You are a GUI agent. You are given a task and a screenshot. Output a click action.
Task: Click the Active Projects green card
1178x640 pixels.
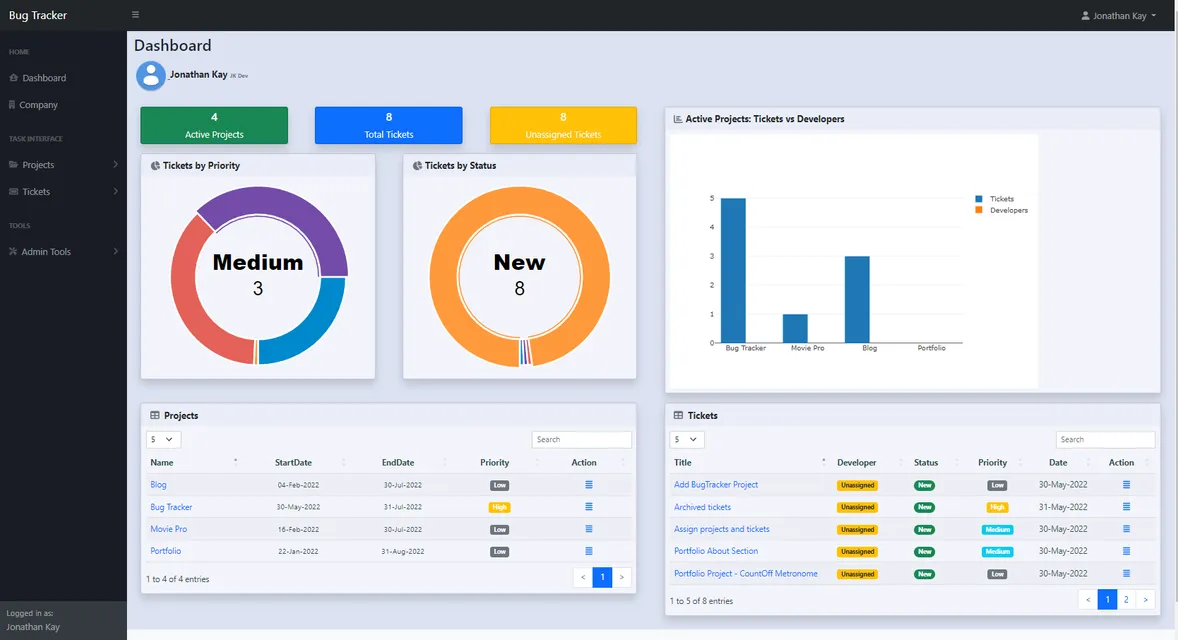214,125
